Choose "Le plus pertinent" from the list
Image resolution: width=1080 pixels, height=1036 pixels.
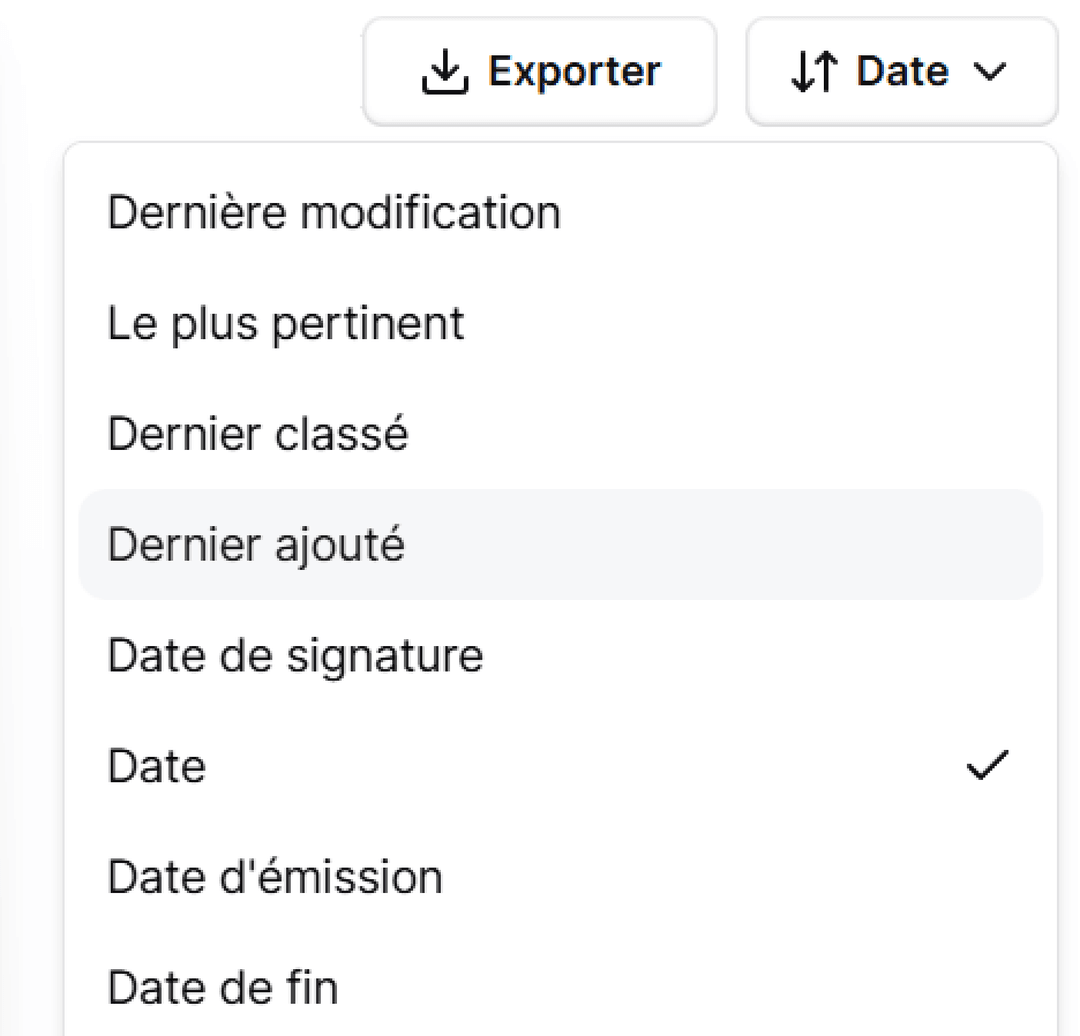tap(286, 324)
